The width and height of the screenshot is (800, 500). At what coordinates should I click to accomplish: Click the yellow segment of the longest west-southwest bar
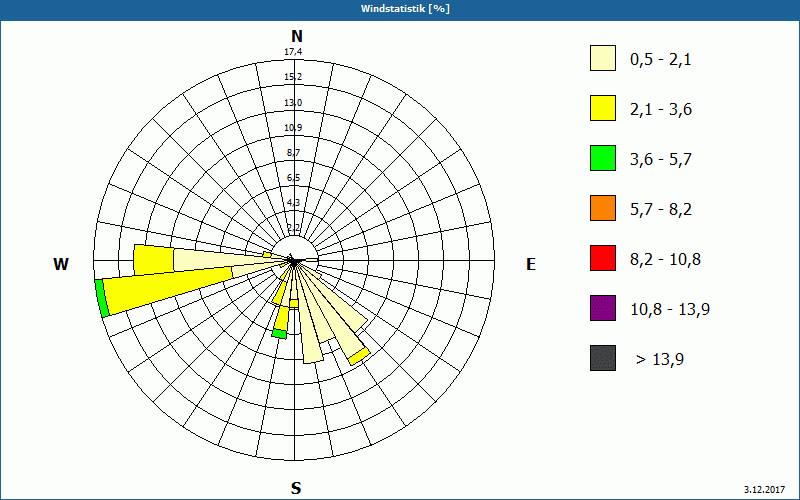point(168,290)
